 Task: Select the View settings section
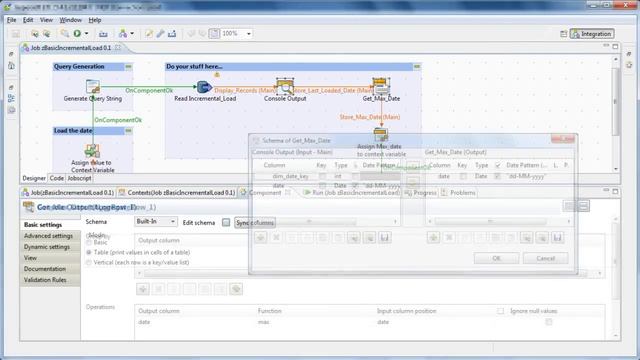tap(50, 258)
